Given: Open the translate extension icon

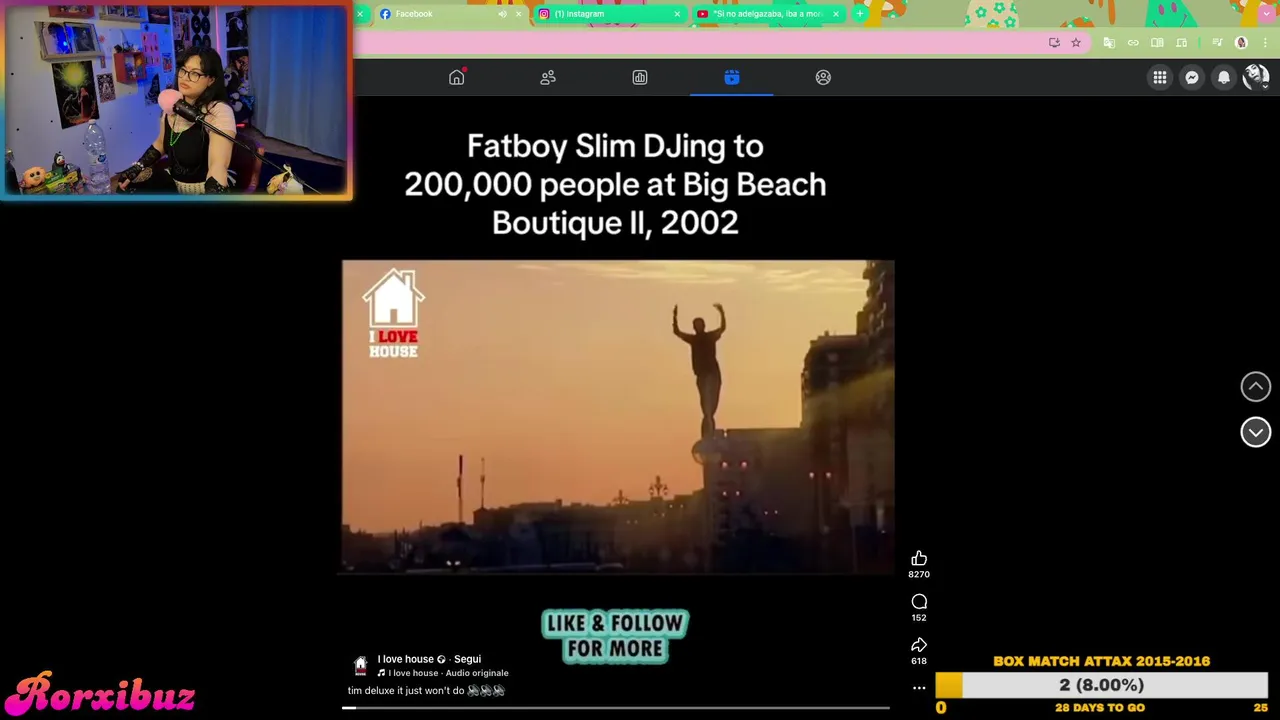Looking at the screenshot, I should 1109,43.
